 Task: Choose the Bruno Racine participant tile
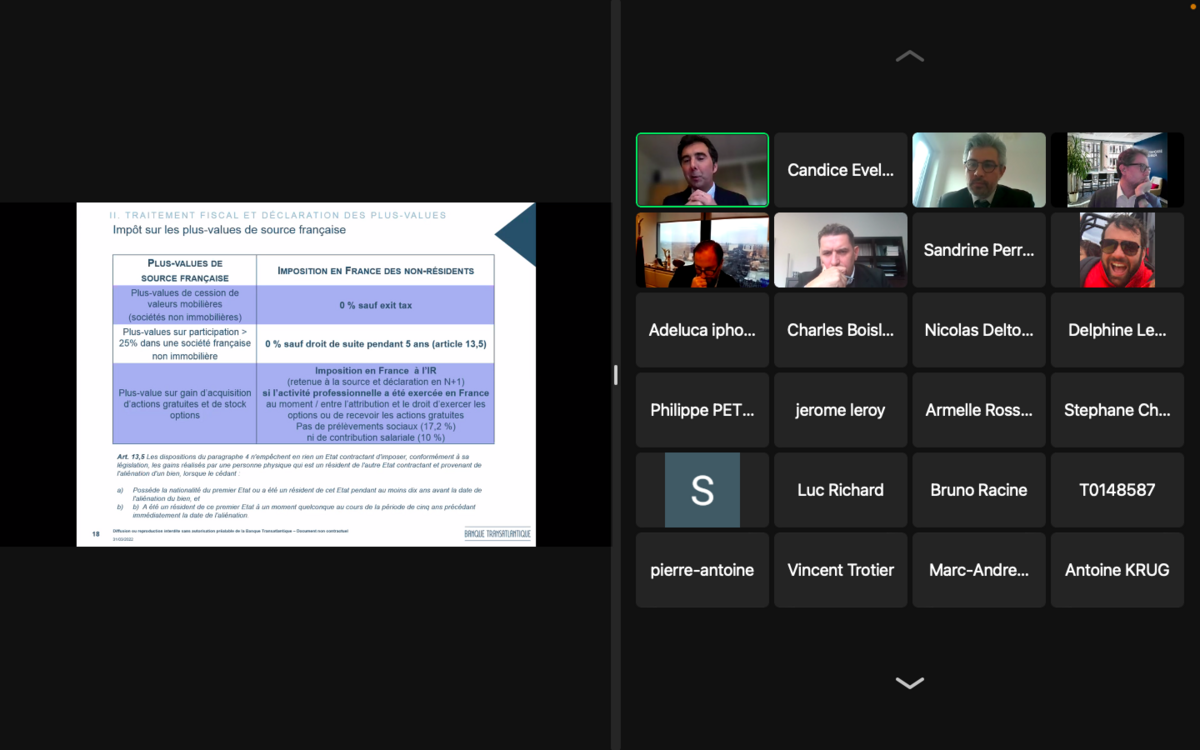(x=979, y=490)
